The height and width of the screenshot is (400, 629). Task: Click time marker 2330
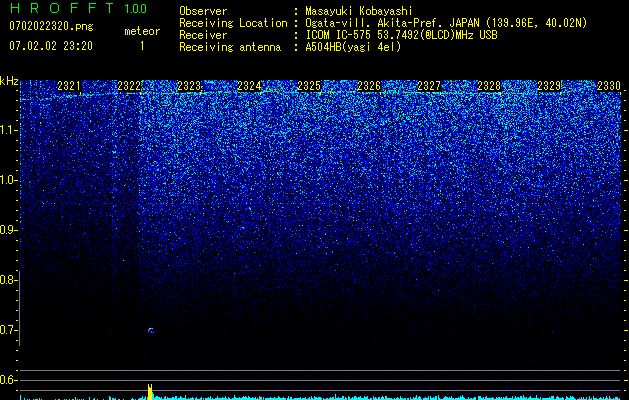(x=609, y=86)
